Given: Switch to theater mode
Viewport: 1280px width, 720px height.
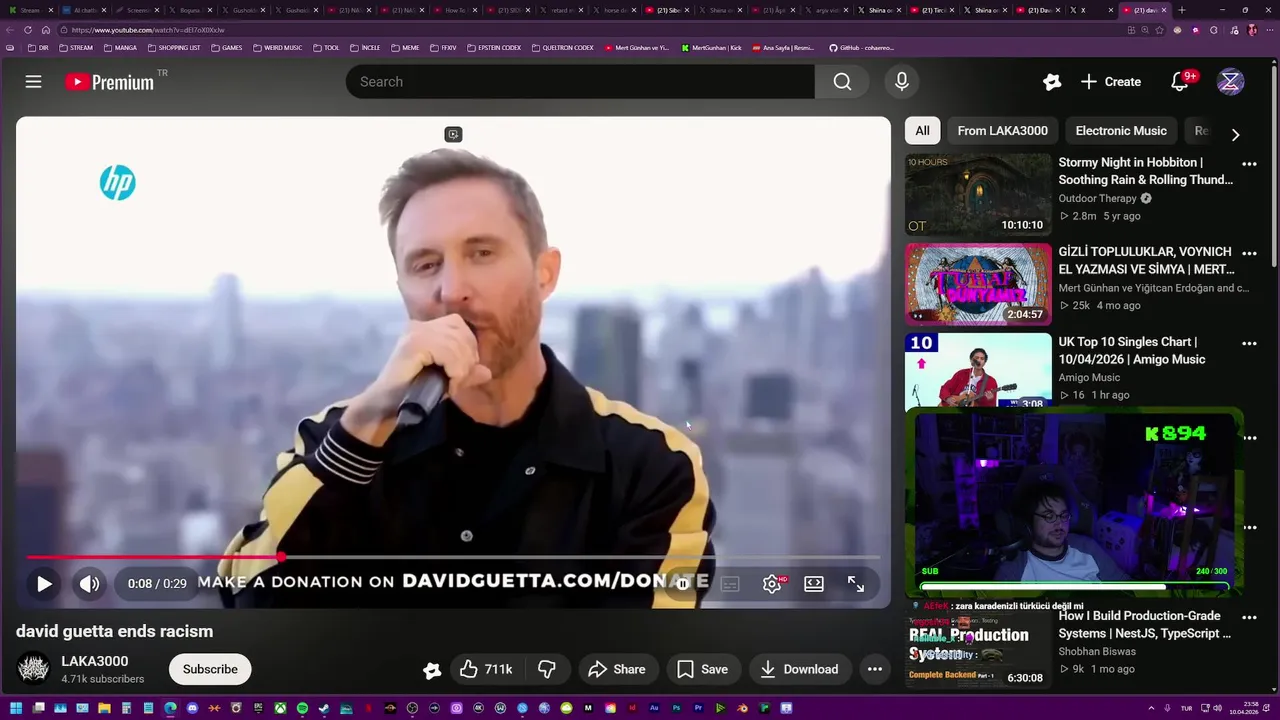Looking at the screenshot, I should pos(814,584).
